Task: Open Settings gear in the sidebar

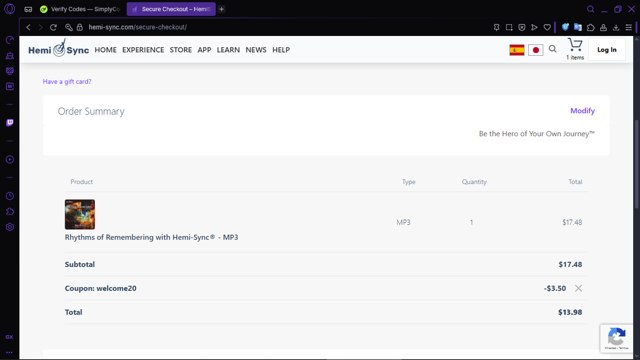Action: 10,227
